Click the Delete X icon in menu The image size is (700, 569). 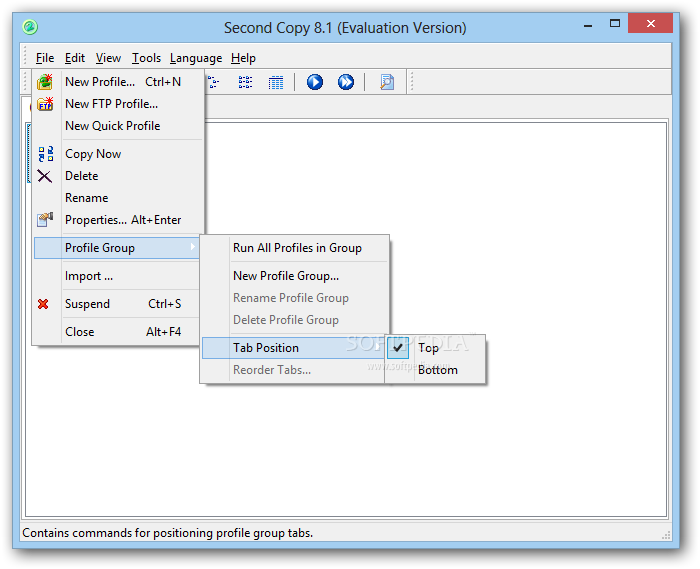point(45,176)
